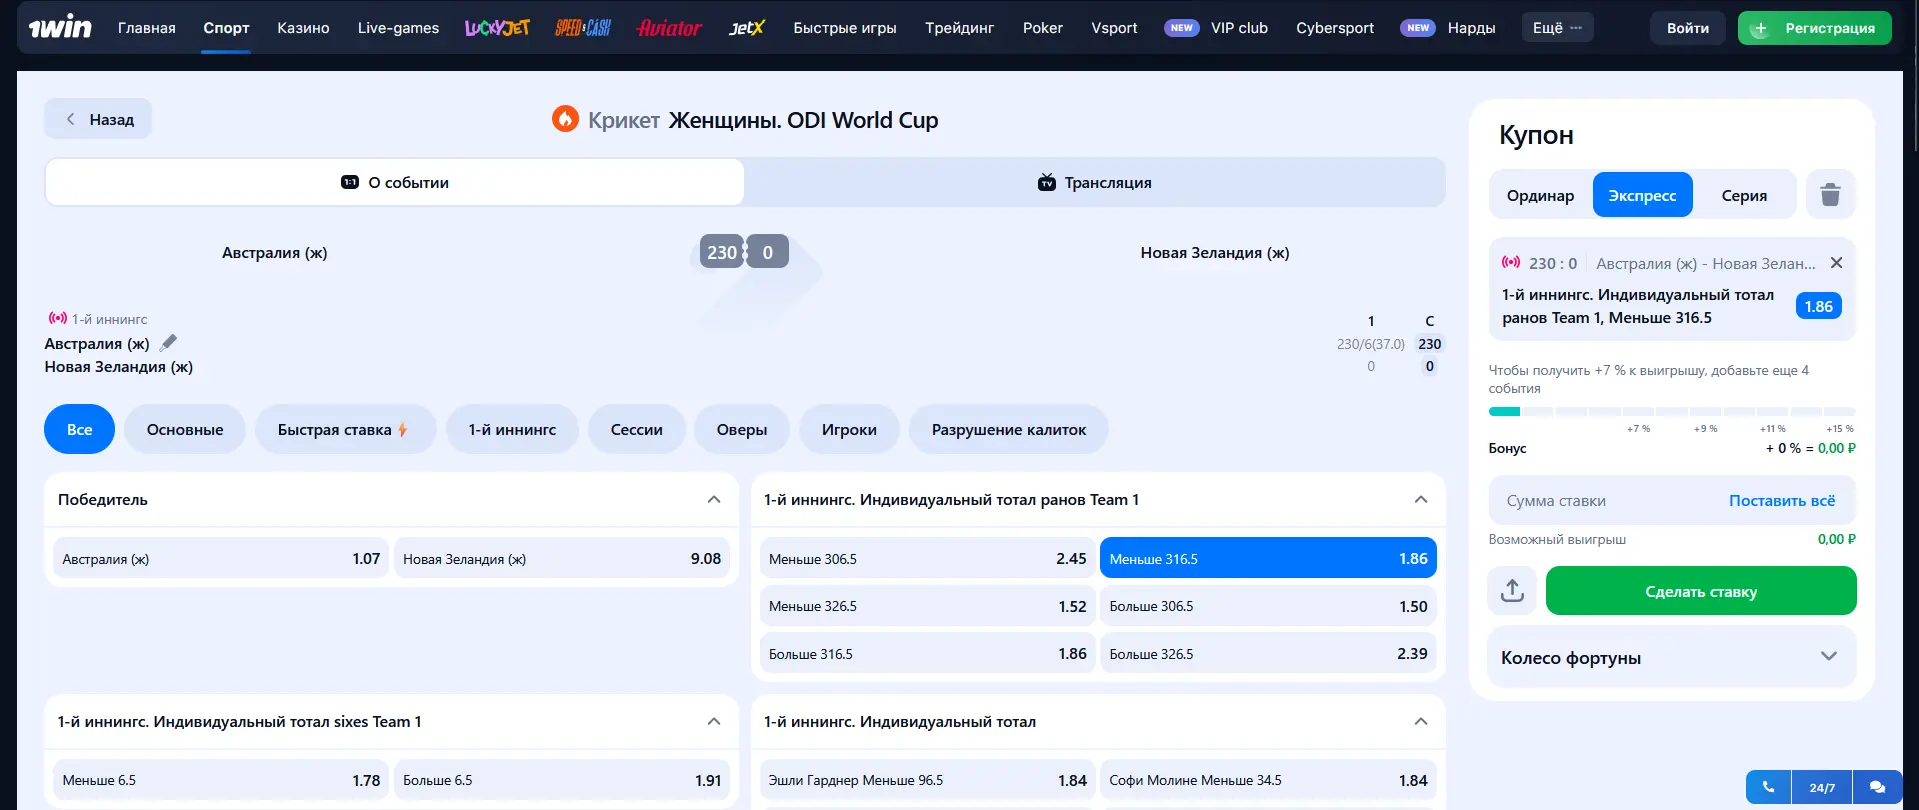Open the Lucky Jet game icon
1919x810 pixels.
(497, 28)
